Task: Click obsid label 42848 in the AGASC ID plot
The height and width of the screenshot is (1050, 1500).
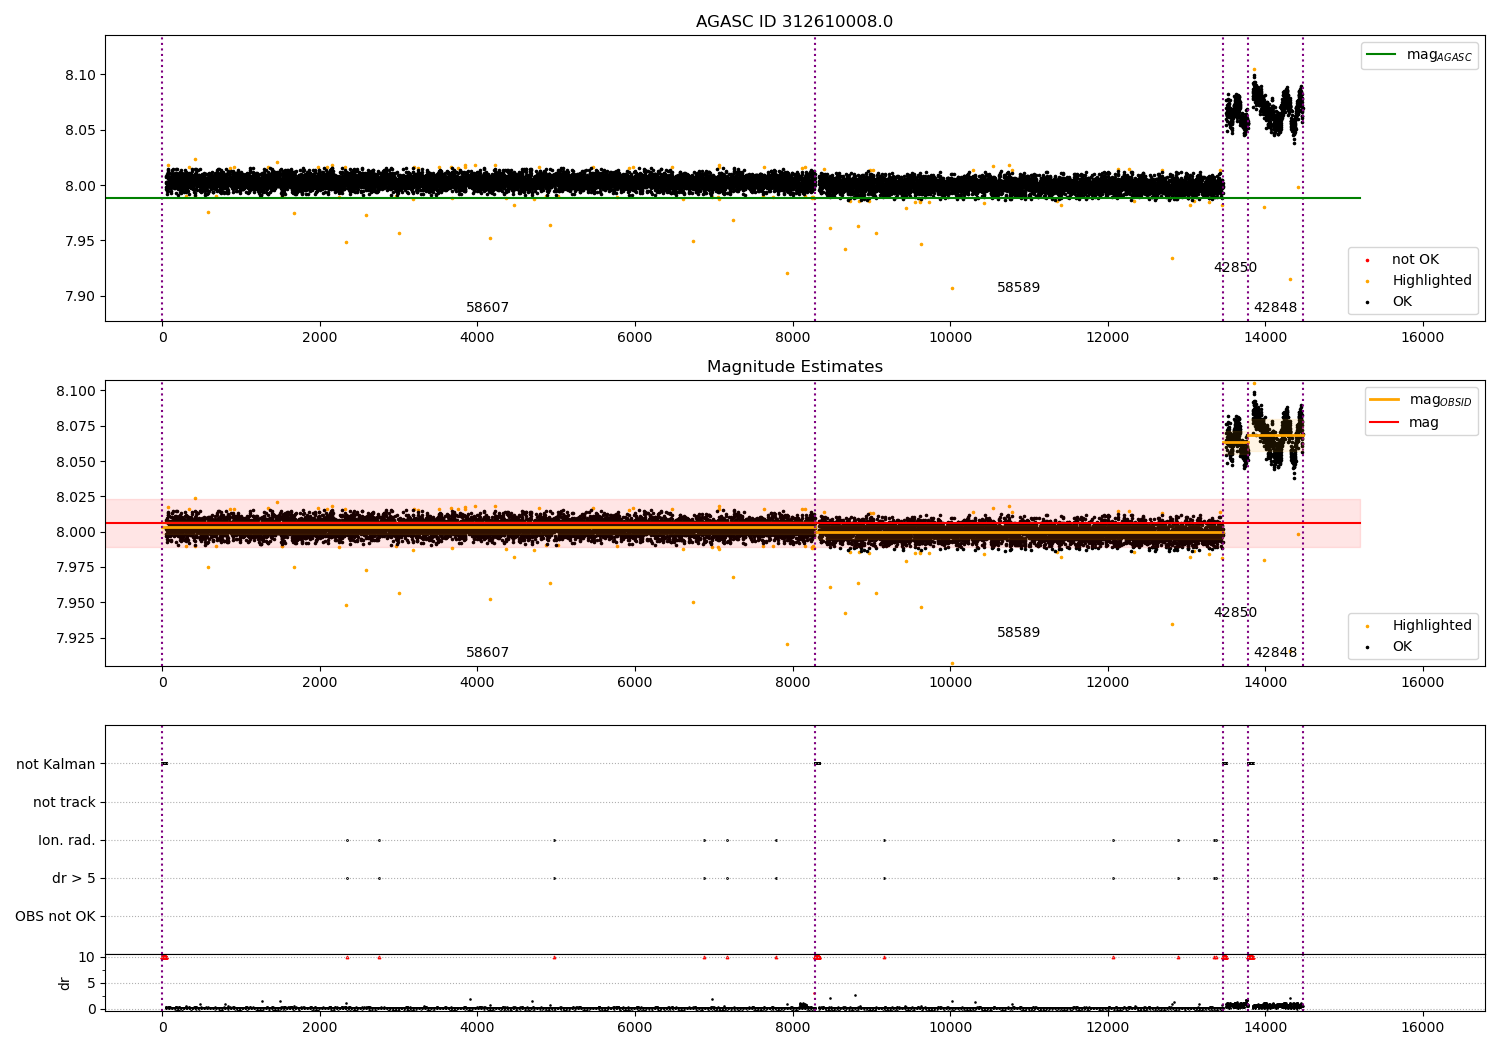Action: pyautogui.click(x=1275, y=308)
